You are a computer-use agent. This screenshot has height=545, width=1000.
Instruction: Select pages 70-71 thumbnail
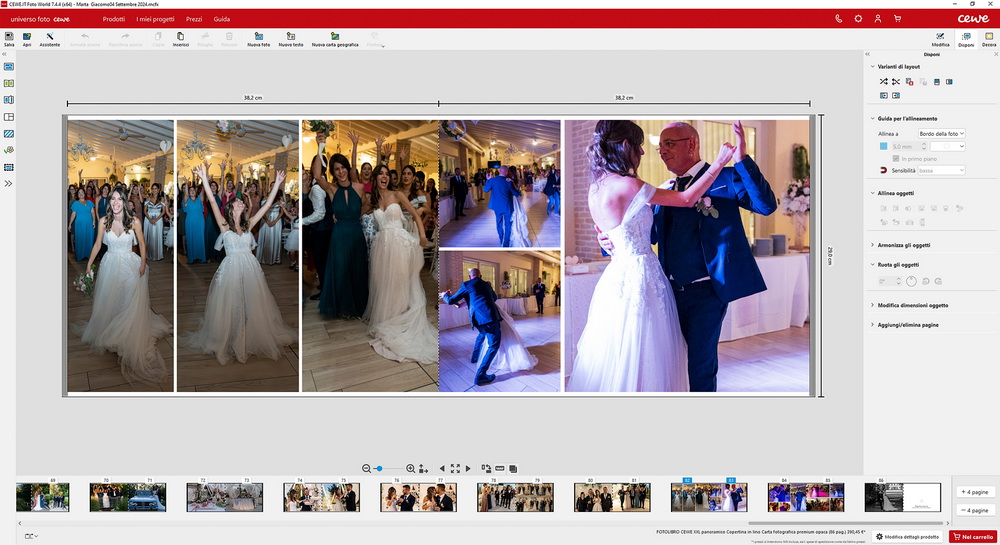tap(128, 497)
